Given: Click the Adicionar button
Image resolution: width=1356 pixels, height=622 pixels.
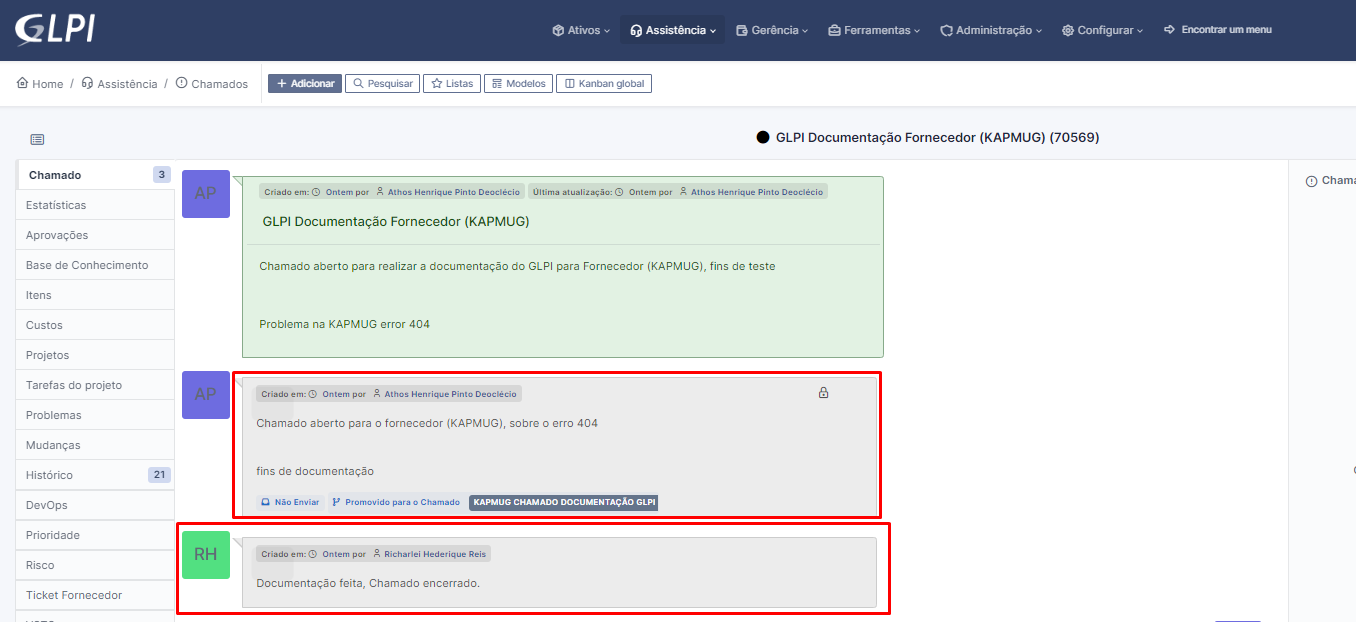Looking at the screenshot, I should click(305, 84).
